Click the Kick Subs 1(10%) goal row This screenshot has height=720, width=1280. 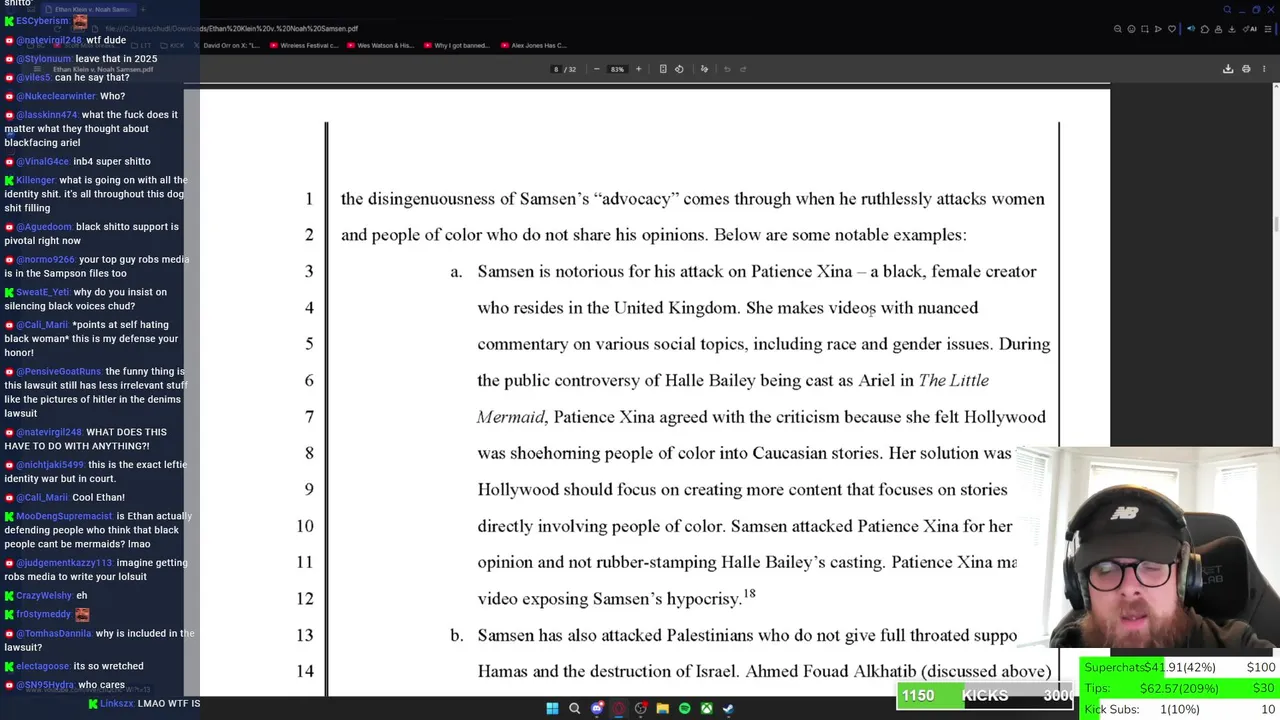[x=1180, y=709]
